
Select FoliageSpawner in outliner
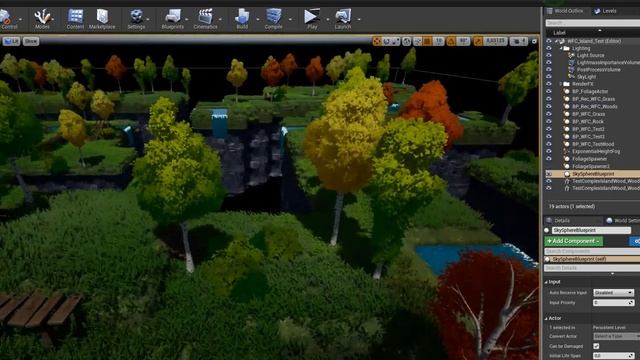(x=589, y=159)
